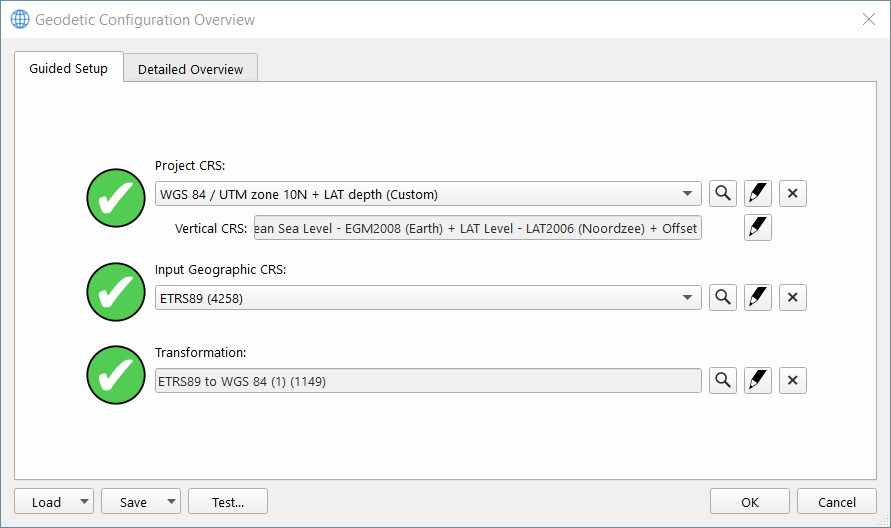Click in the Vertical CRS text field
Screen dimensions: 891x528
pos(477,229)
